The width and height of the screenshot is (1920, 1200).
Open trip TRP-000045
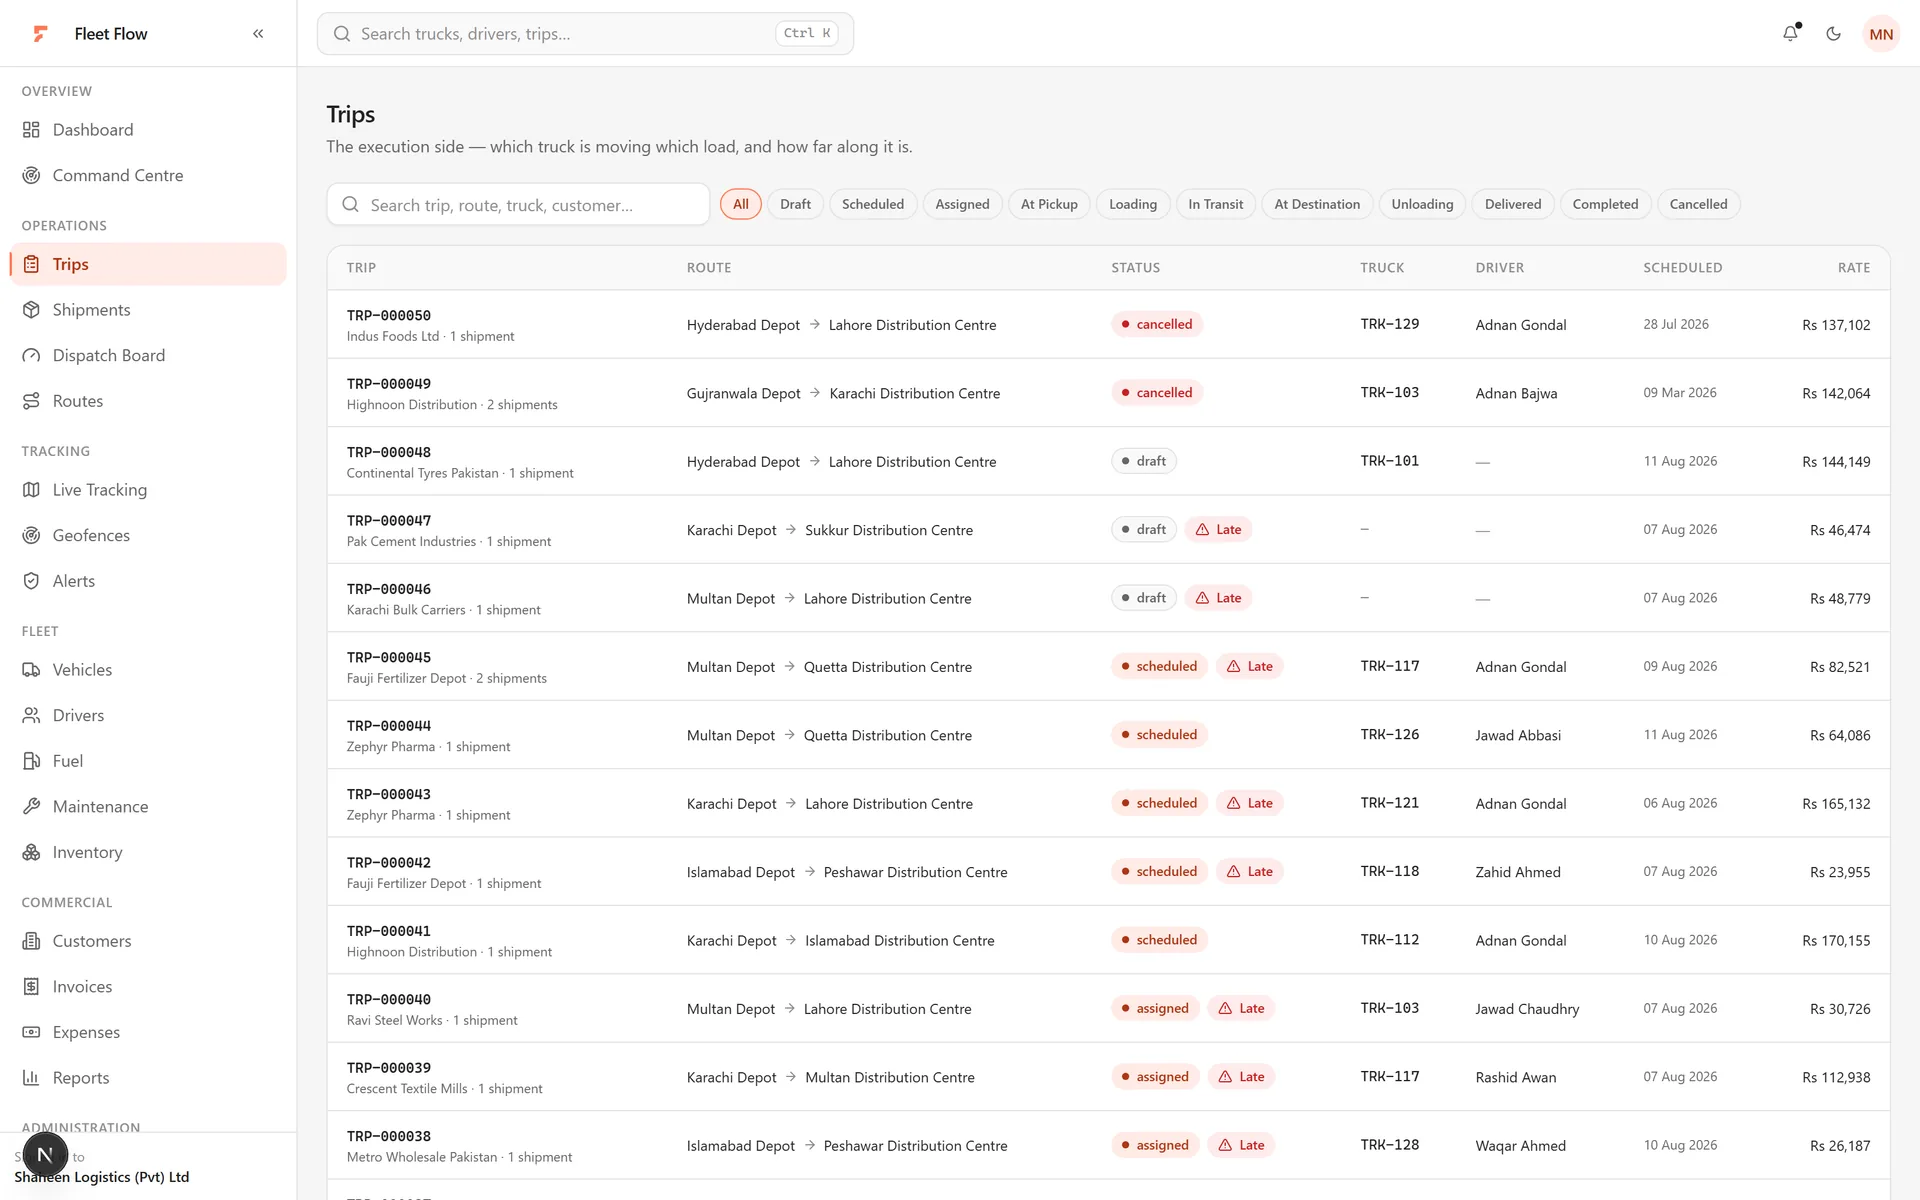(x=389, y=657)
